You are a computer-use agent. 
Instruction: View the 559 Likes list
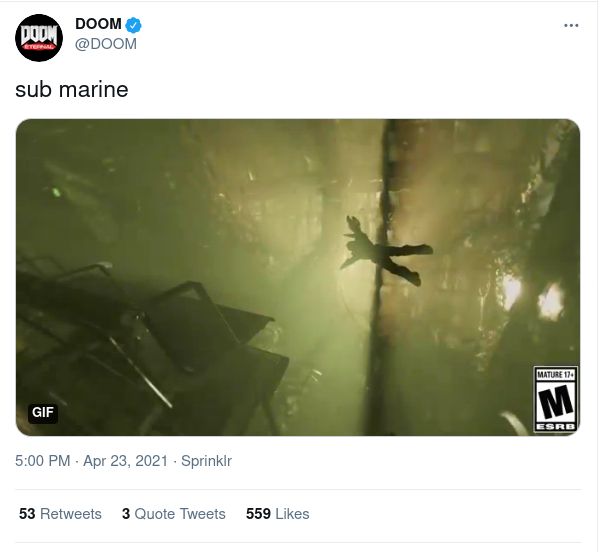tap(277, 514)
